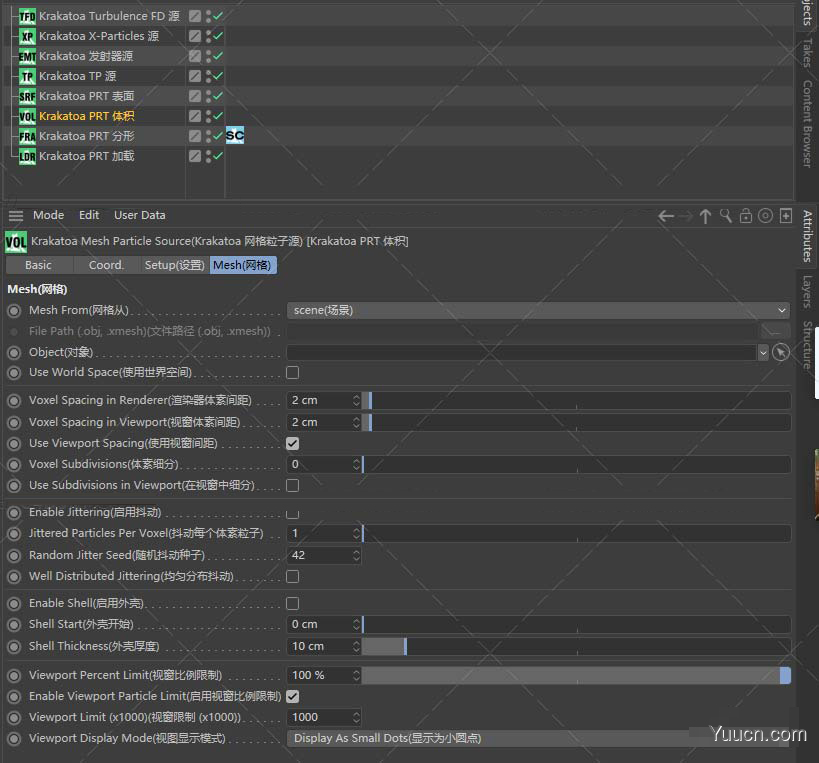This screenshot has height=763, width=819.
Task: Open the User Data menu
Action: click(139, 215)
